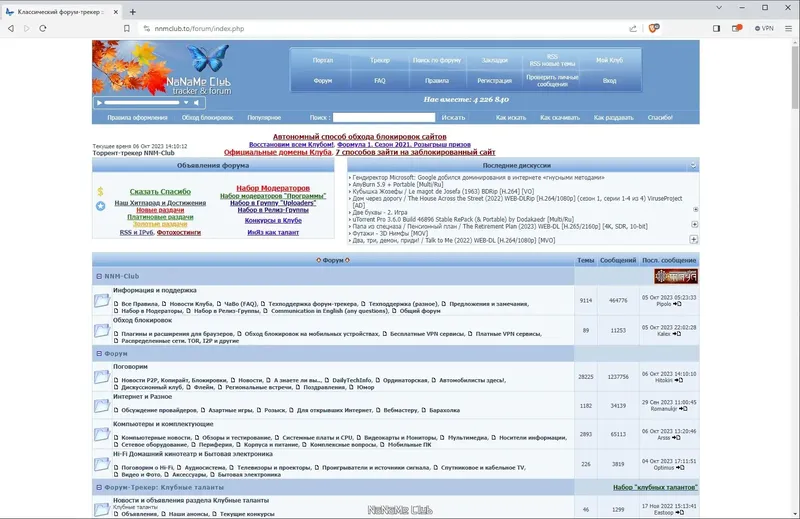The height and width of the screenshot is (519, 800).
Task: Open the Сказать Спасибо link
Action: (160, 191)
